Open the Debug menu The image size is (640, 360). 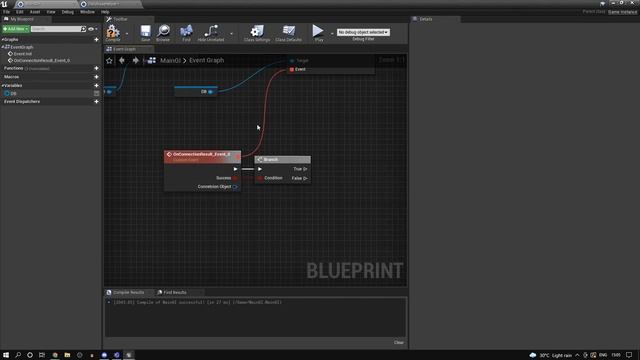click(68, 12)
